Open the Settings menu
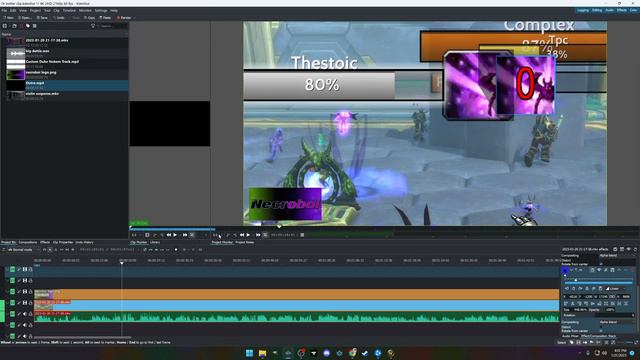The image size is (640, 360). 101,10
